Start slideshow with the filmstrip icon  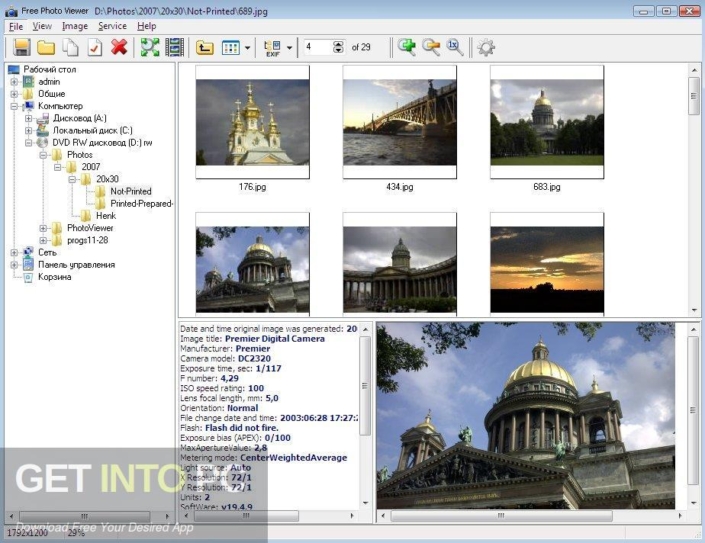(x=174, y=47)
